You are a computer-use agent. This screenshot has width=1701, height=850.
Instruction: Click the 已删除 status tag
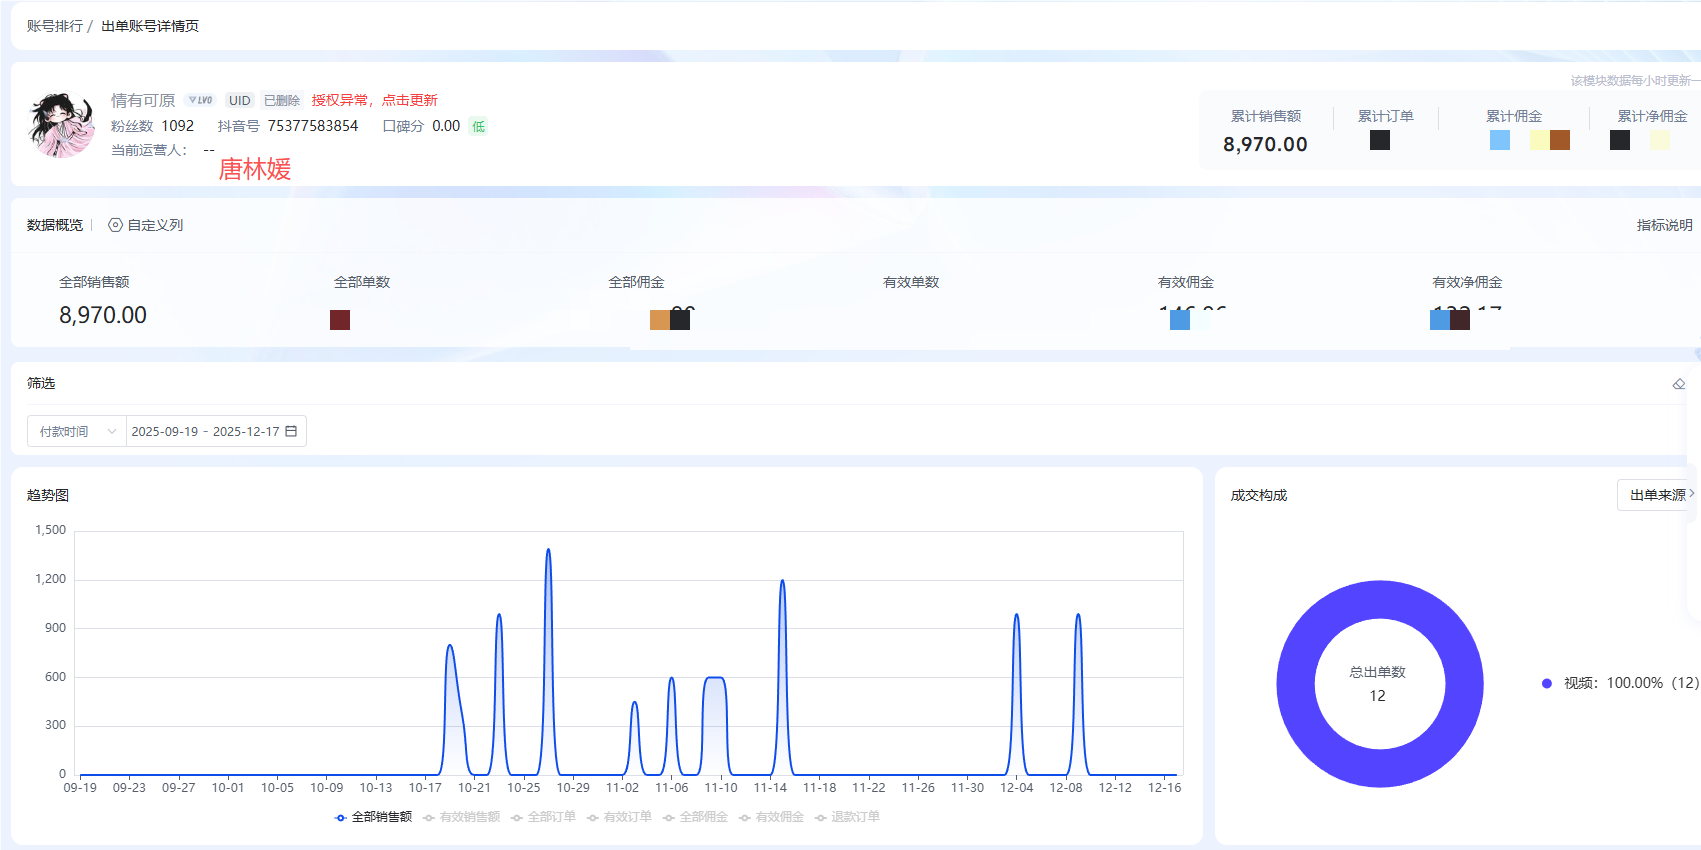[281, 100]
